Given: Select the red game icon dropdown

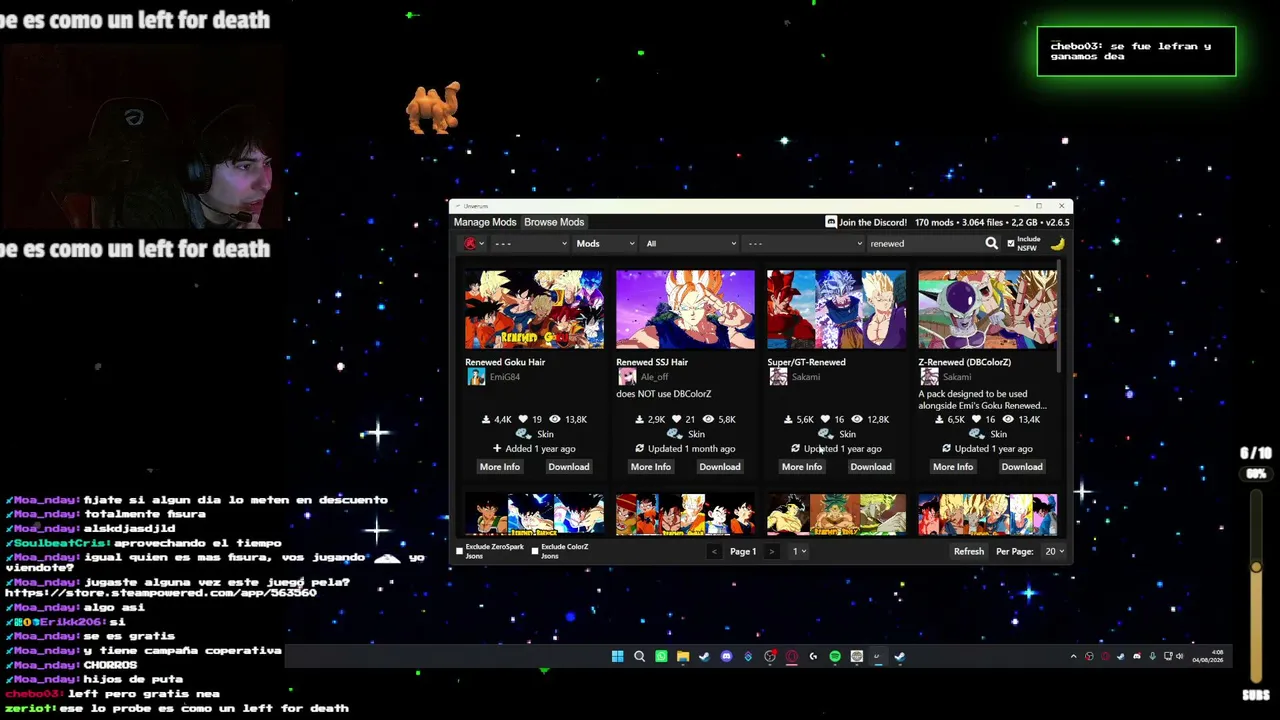Looking at the screenshot, I should (x=474, y=243).
